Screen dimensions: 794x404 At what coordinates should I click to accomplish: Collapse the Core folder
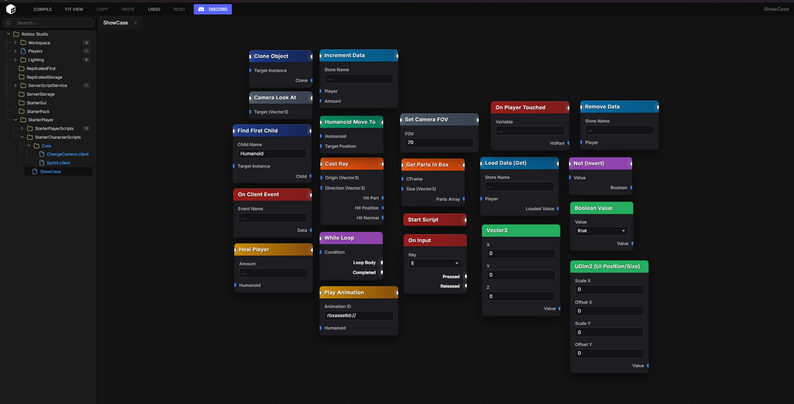pos(28,146)
